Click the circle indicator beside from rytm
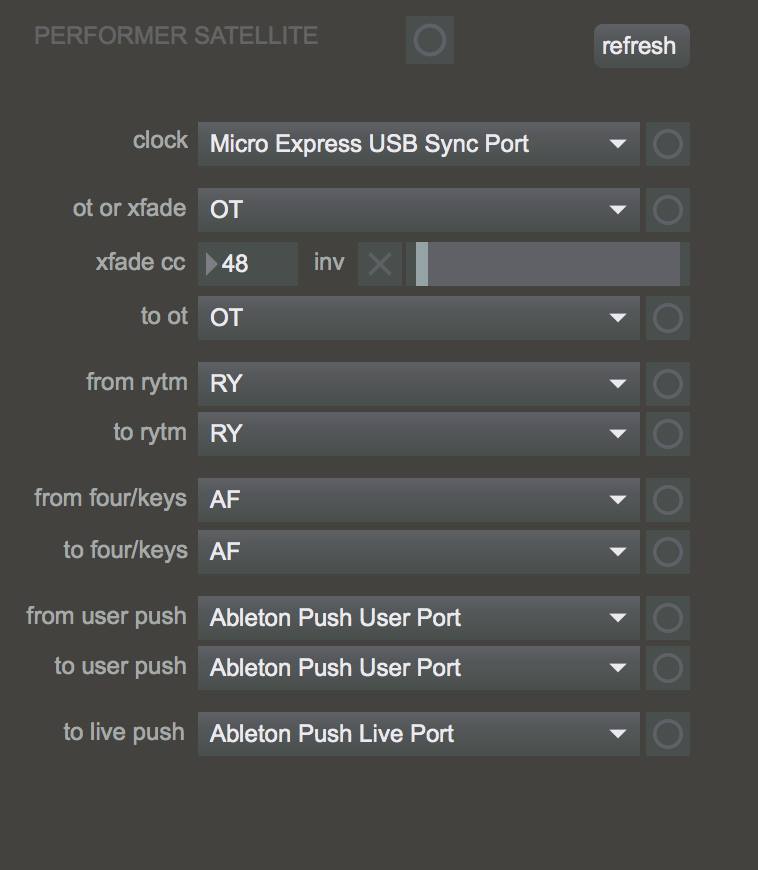Image resolution: width=758 pixels, height=870 pixels. [667, 384]
